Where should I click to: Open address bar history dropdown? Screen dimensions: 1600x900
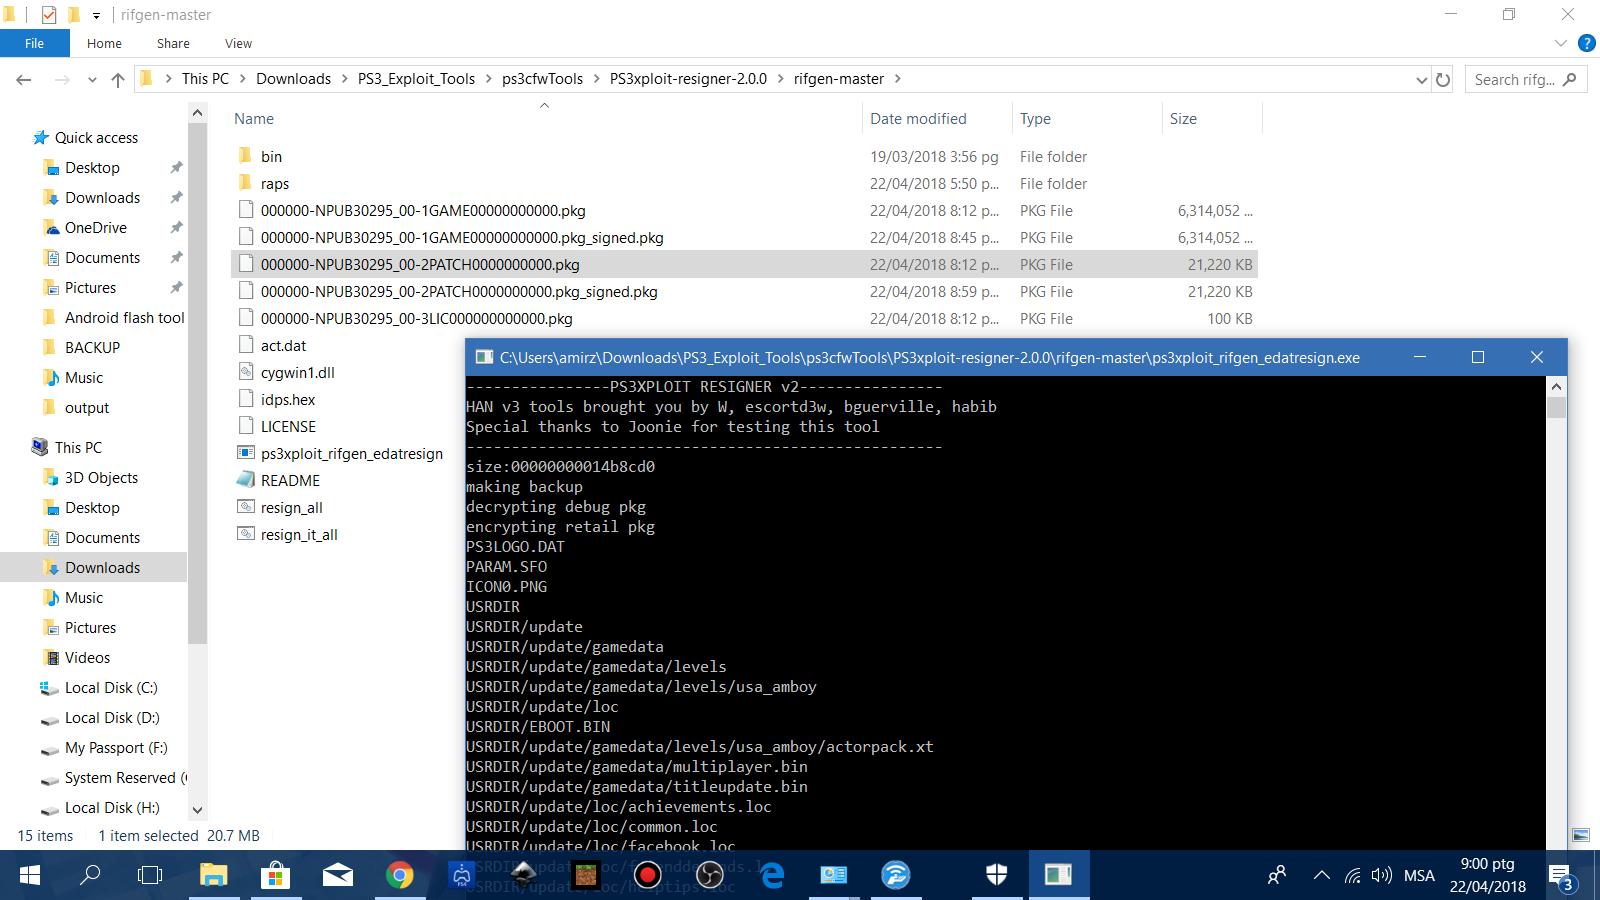pyautogui.click(x=1421, y=79)
